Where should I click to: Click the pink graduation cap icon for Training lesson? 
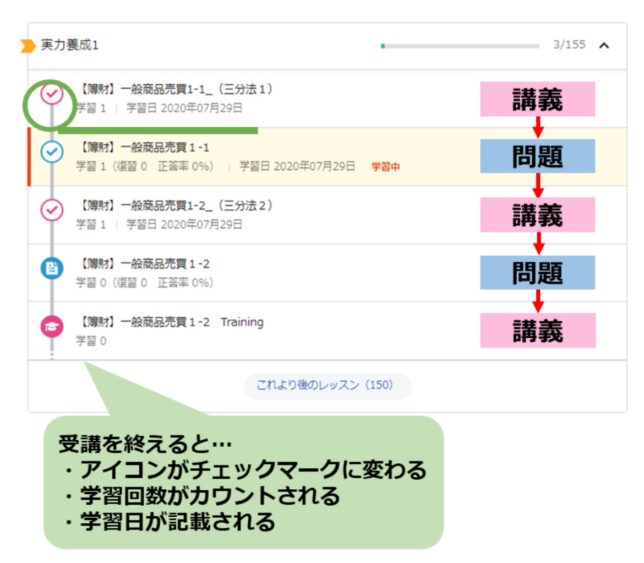52,326
